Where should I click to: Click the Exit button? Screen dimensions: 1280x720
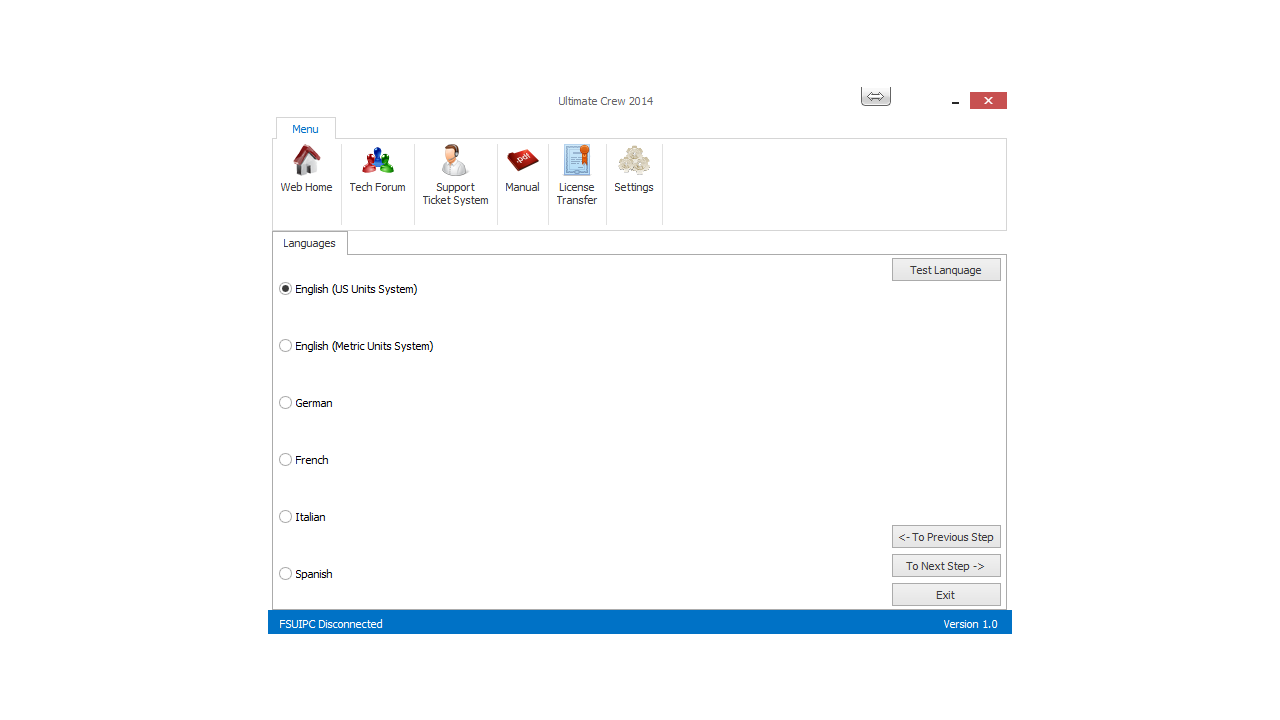pos(946,595)
